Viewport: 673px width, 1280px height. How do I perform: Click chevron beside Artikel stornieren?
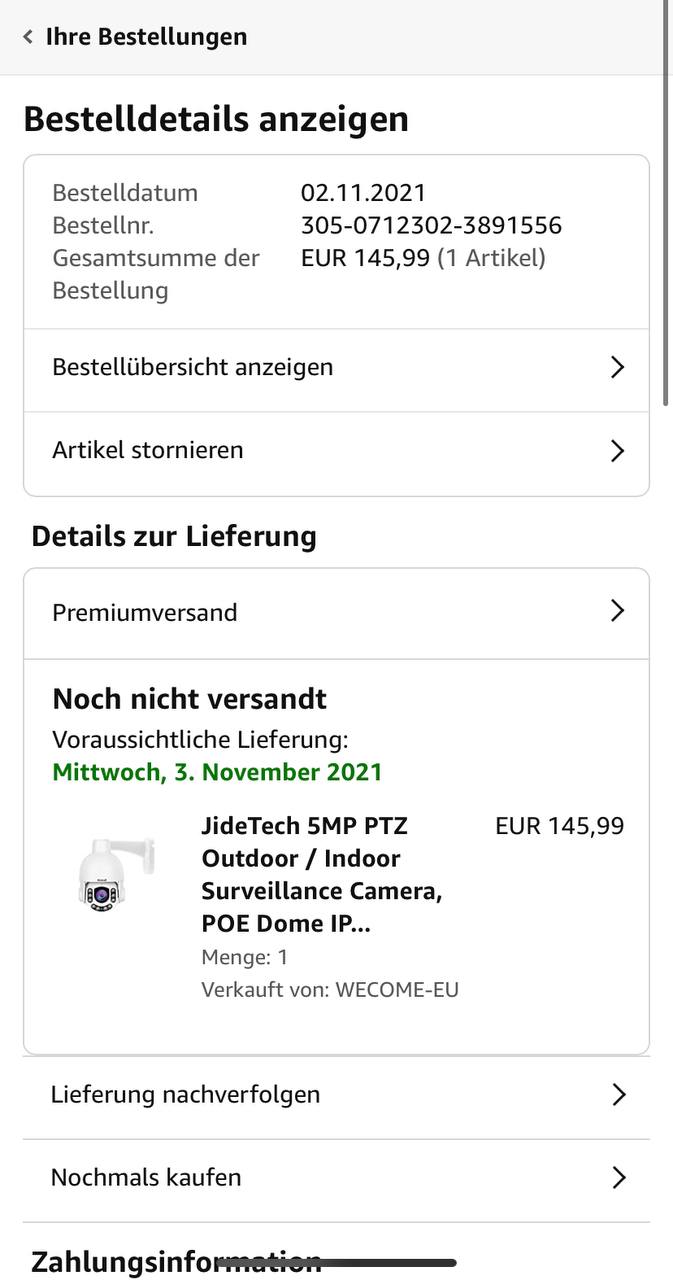[x=617, y=450]
